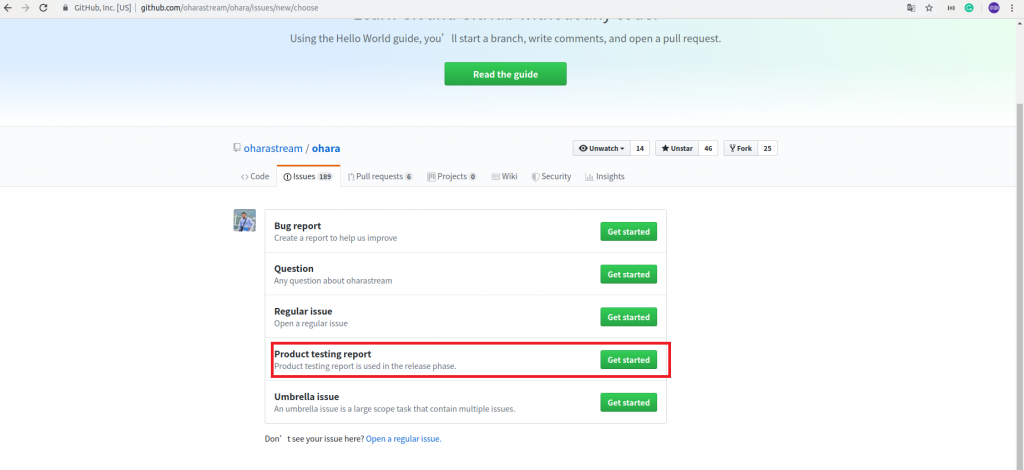The image size is (1024, 470).
Task: Click the address bar URL
Action: [x=229, y=8]
